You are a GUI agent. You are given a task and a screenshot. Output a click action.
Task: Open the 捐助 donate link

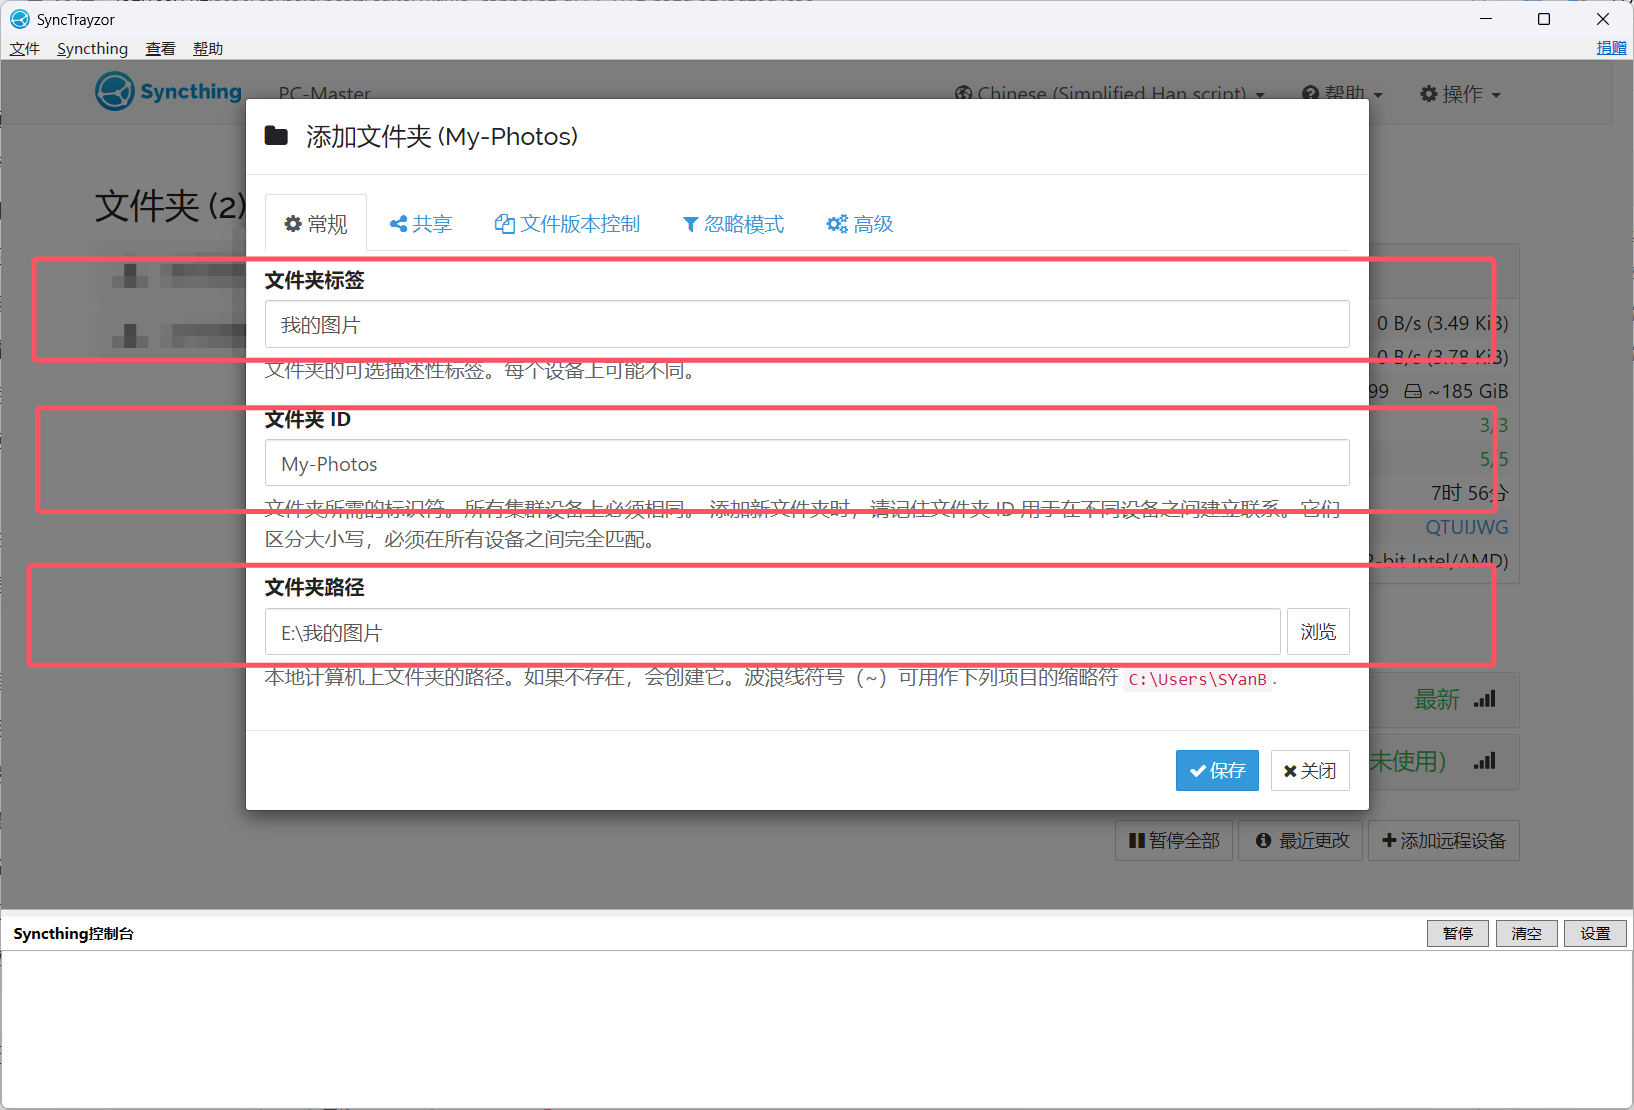[x=1610, y=48]
